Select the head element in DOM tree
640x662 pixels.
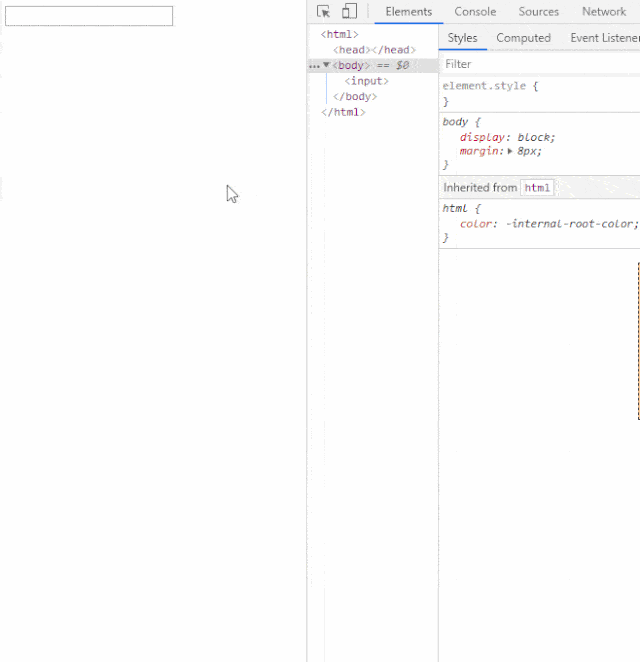point(374,50)
